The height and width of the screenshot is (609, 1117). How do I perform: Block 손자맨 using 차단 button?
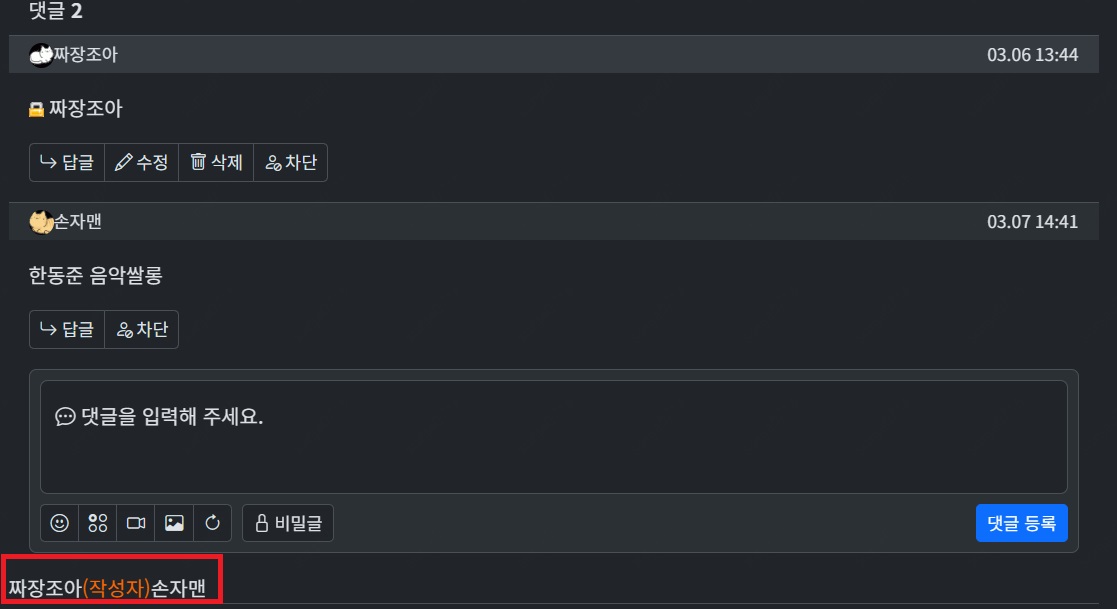(142, 329)
